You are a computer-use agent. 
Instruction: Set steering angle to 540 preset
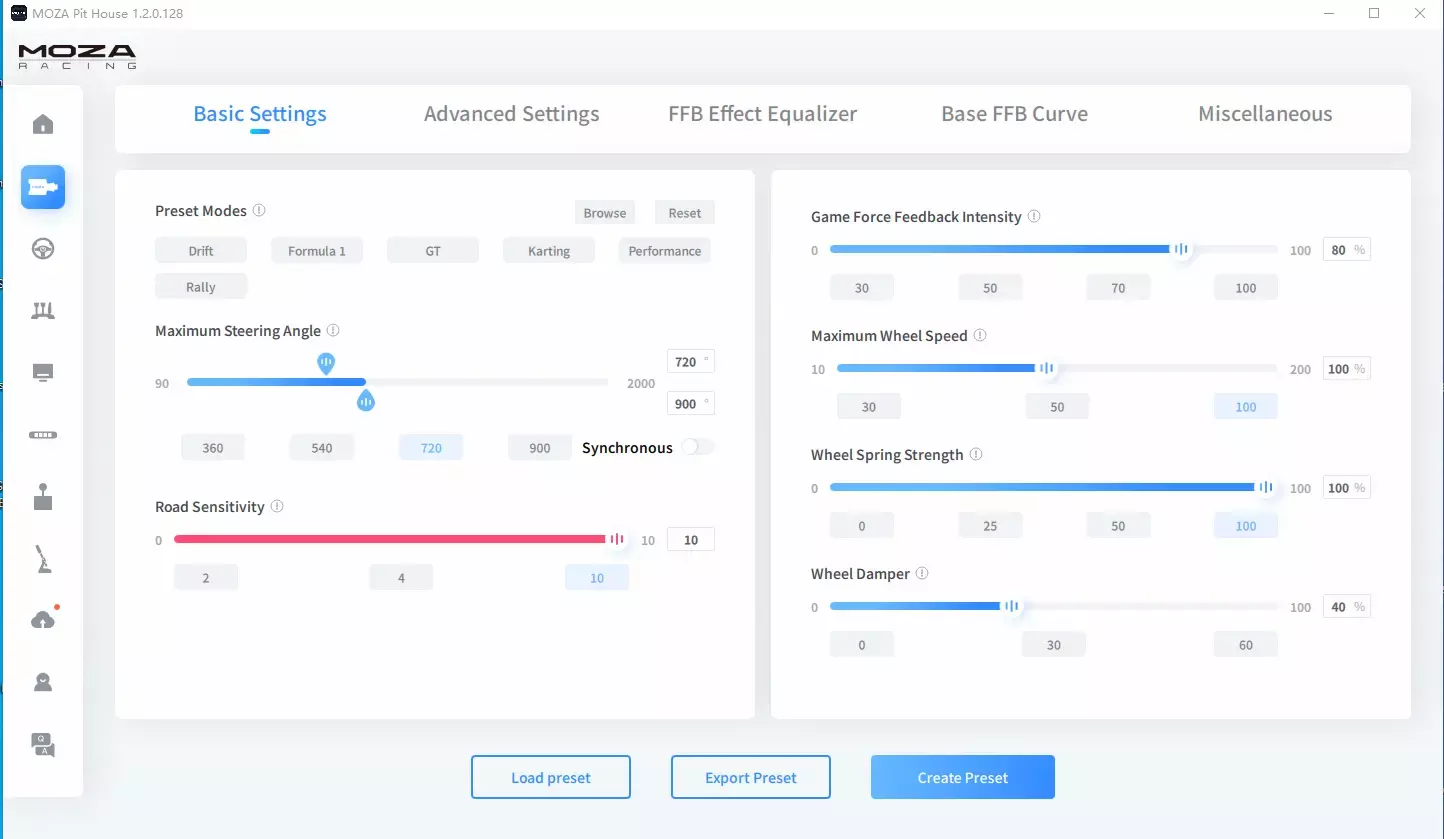pyautogui.click(x=322, y=448)
